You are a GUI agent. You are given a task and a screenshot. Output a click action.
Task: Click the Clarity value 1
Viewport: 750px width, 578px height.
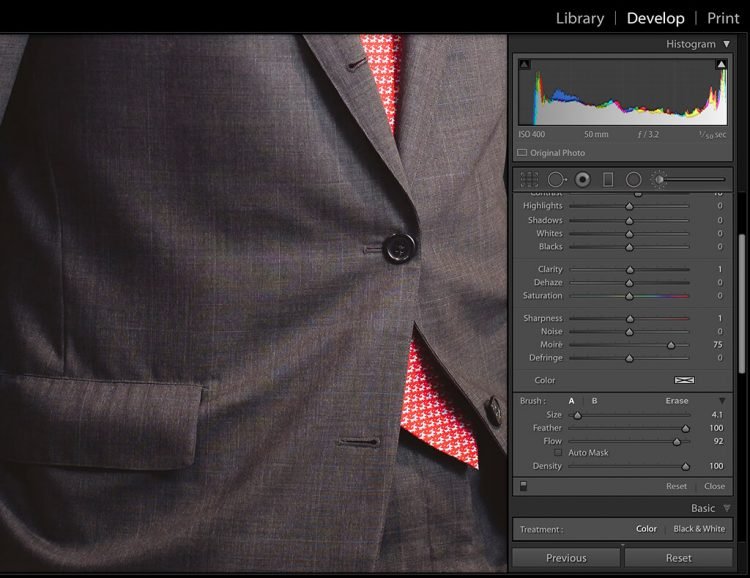719,269
